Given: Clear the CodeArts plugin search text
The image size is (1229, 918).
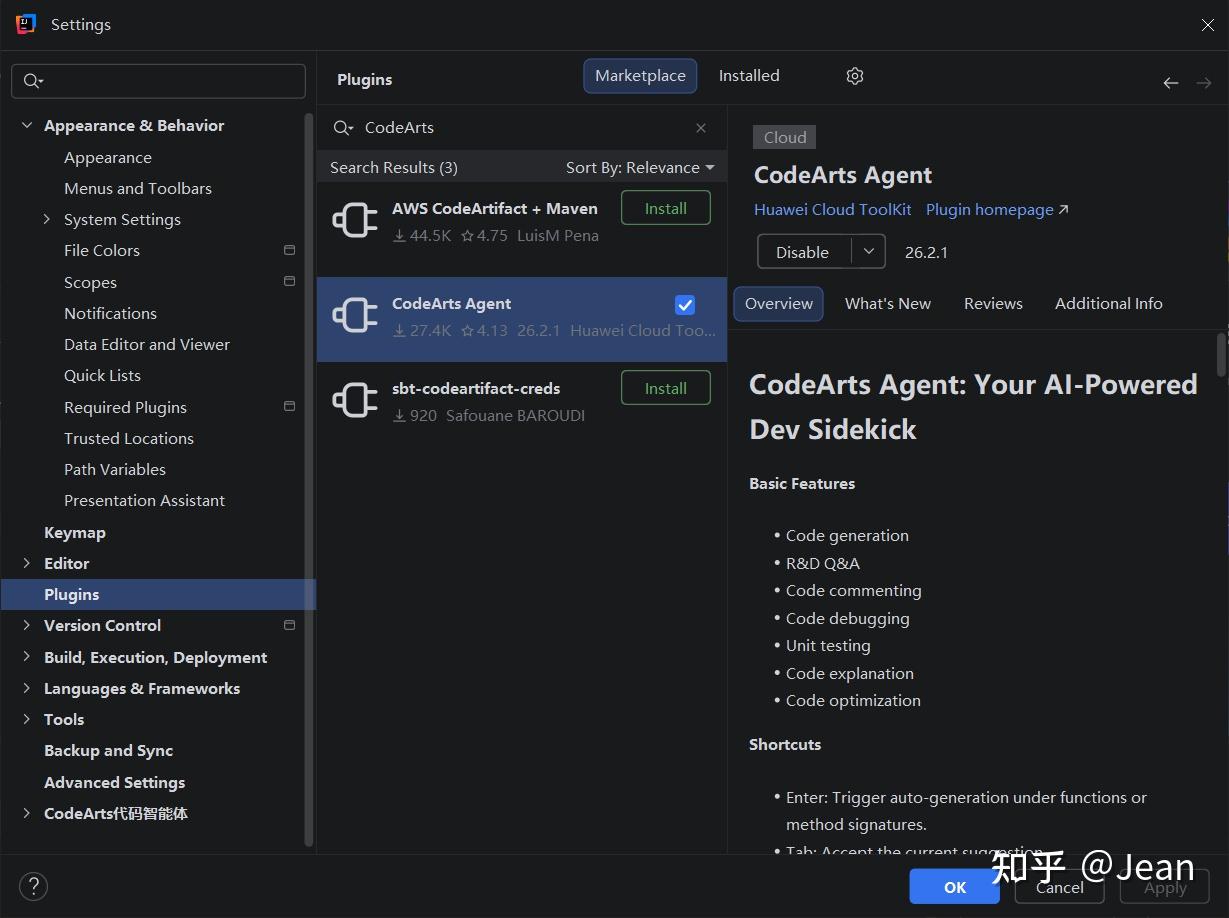Looking at the screenshot, I should pos(701,128).
